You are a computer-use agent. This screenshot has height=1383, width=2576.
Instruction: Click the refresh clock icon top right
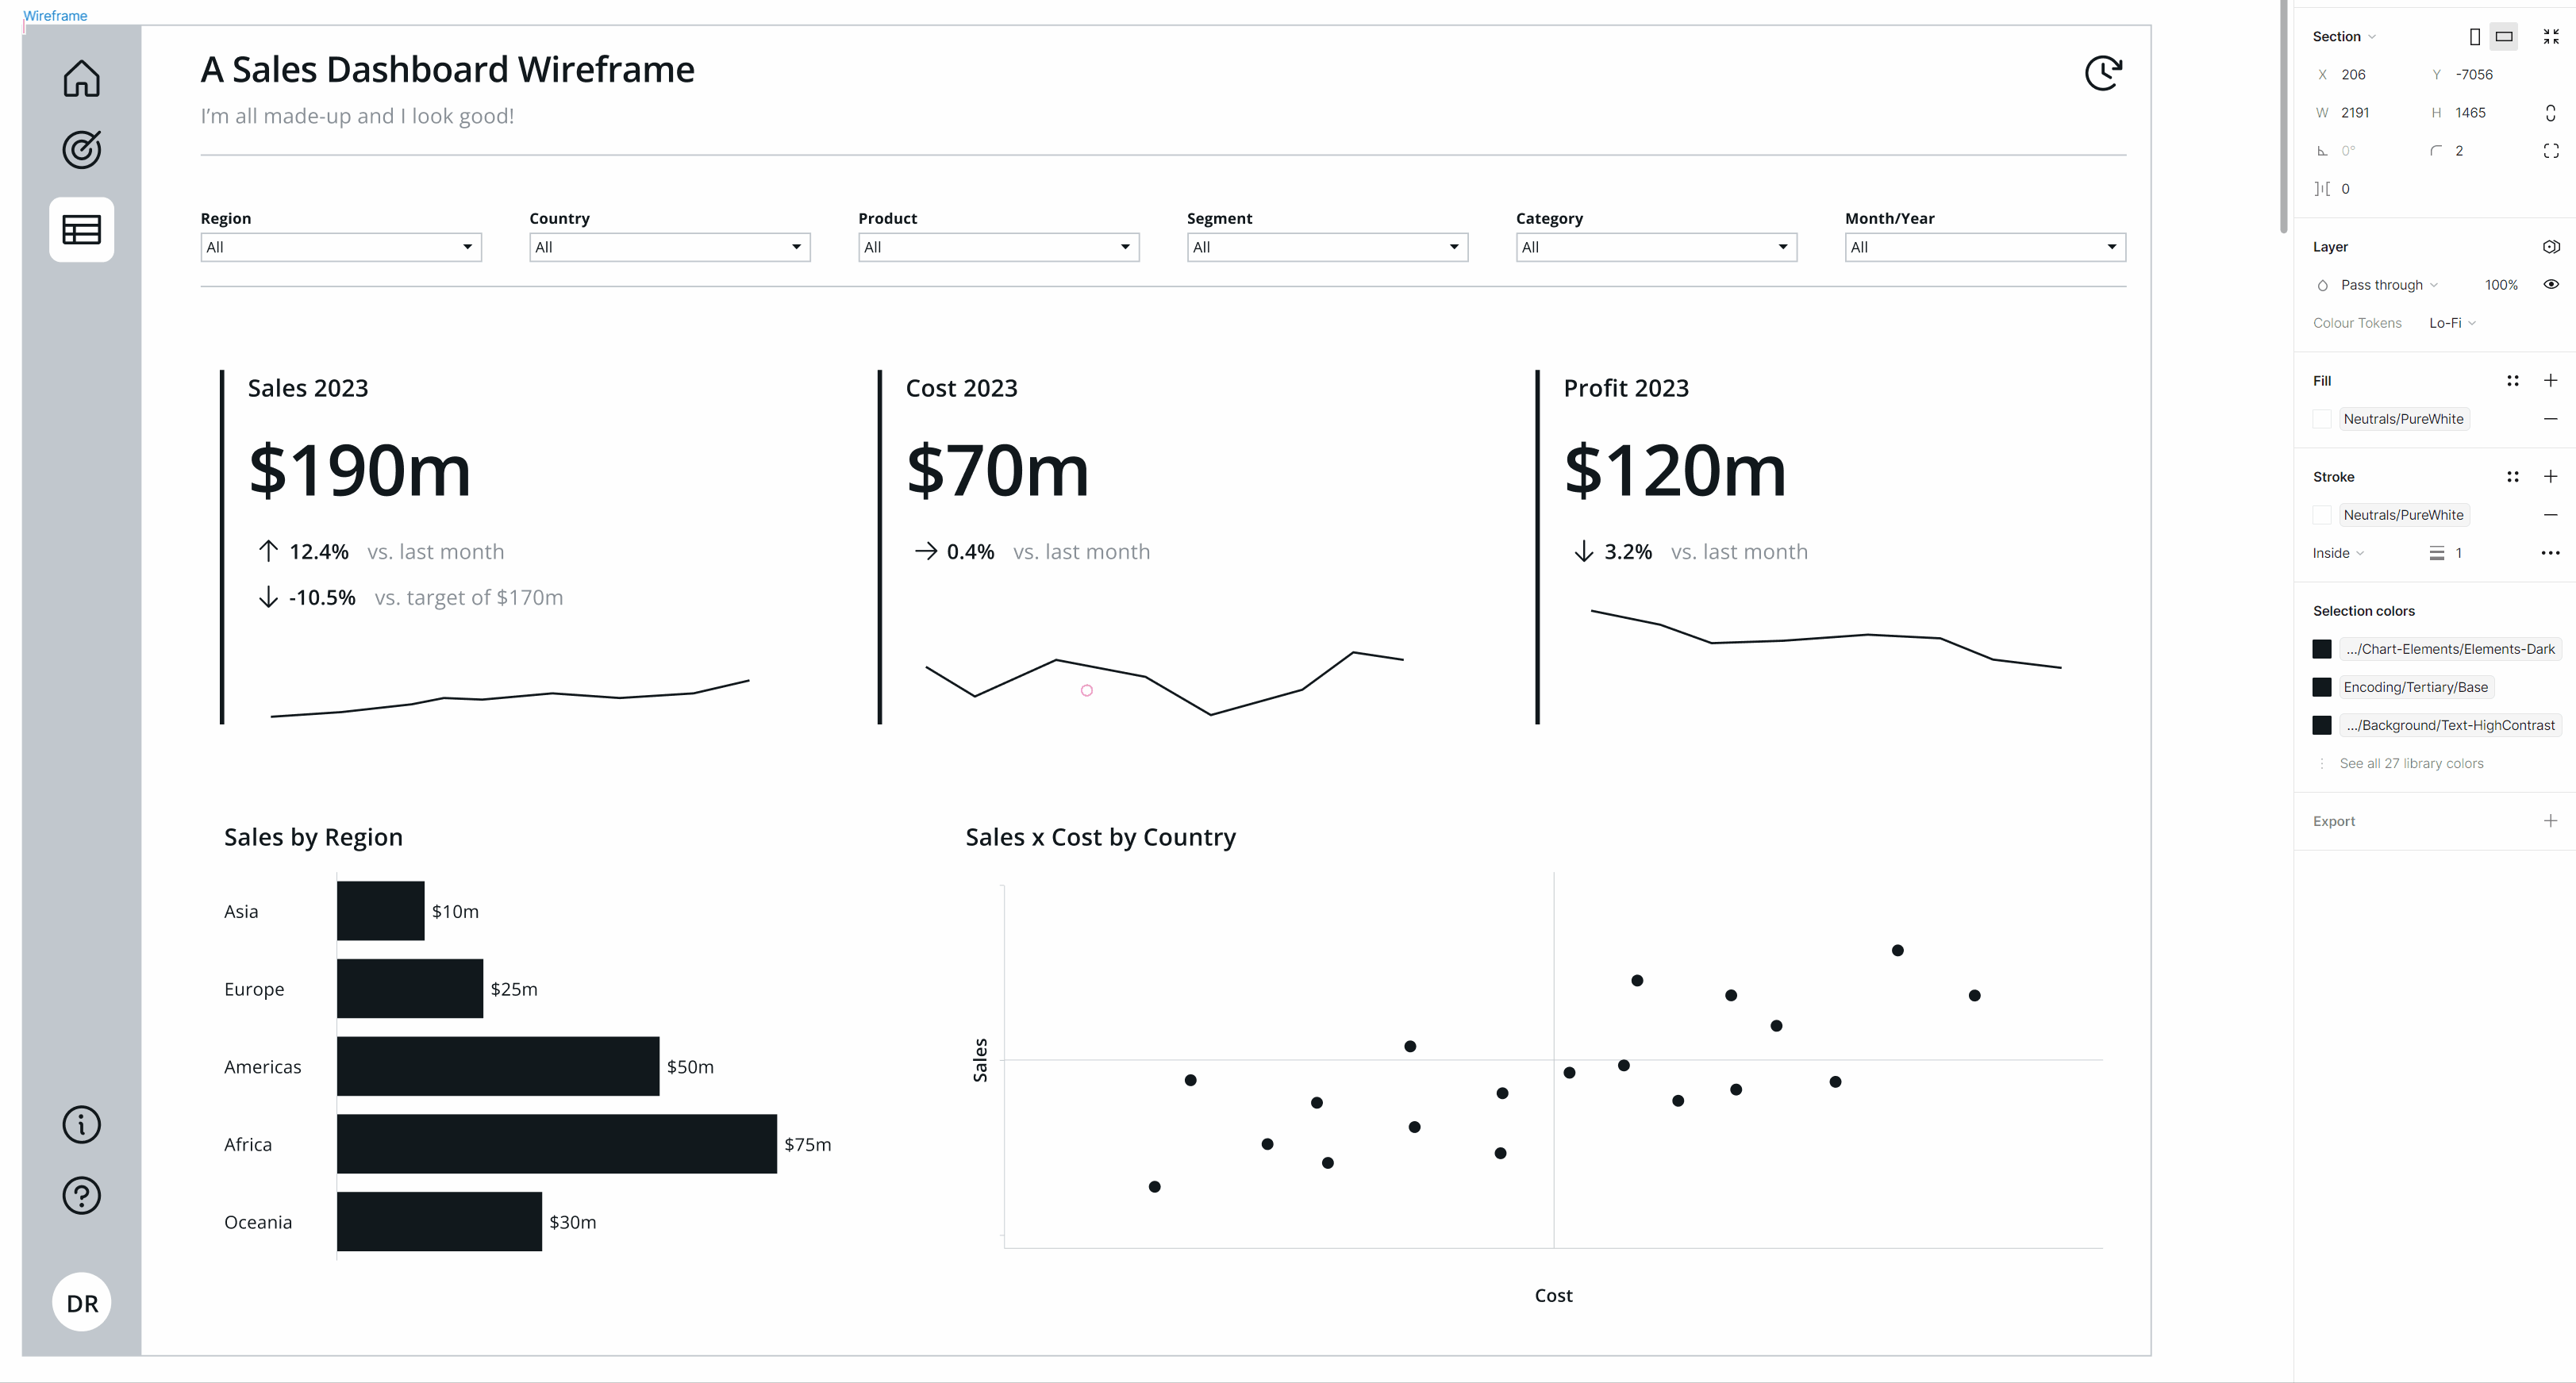click(2103, 73)
